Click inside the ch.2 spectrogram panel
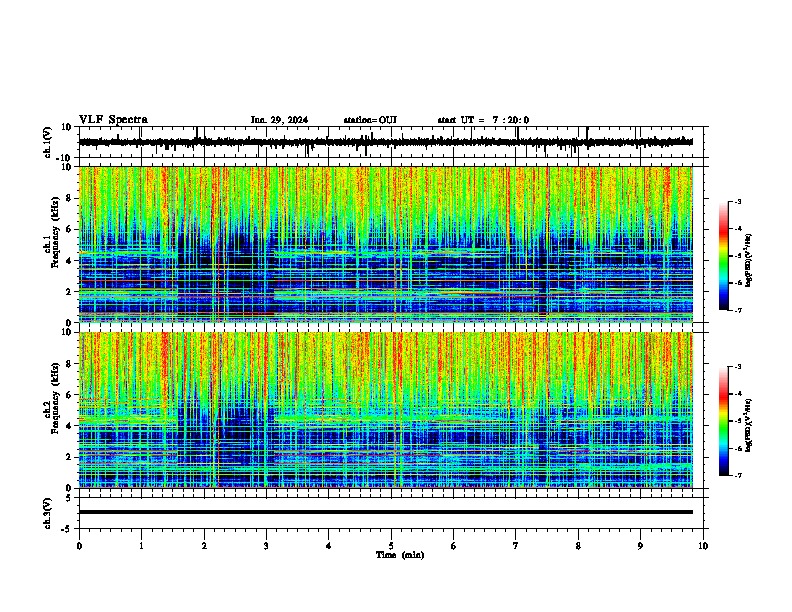 point(386,410)
